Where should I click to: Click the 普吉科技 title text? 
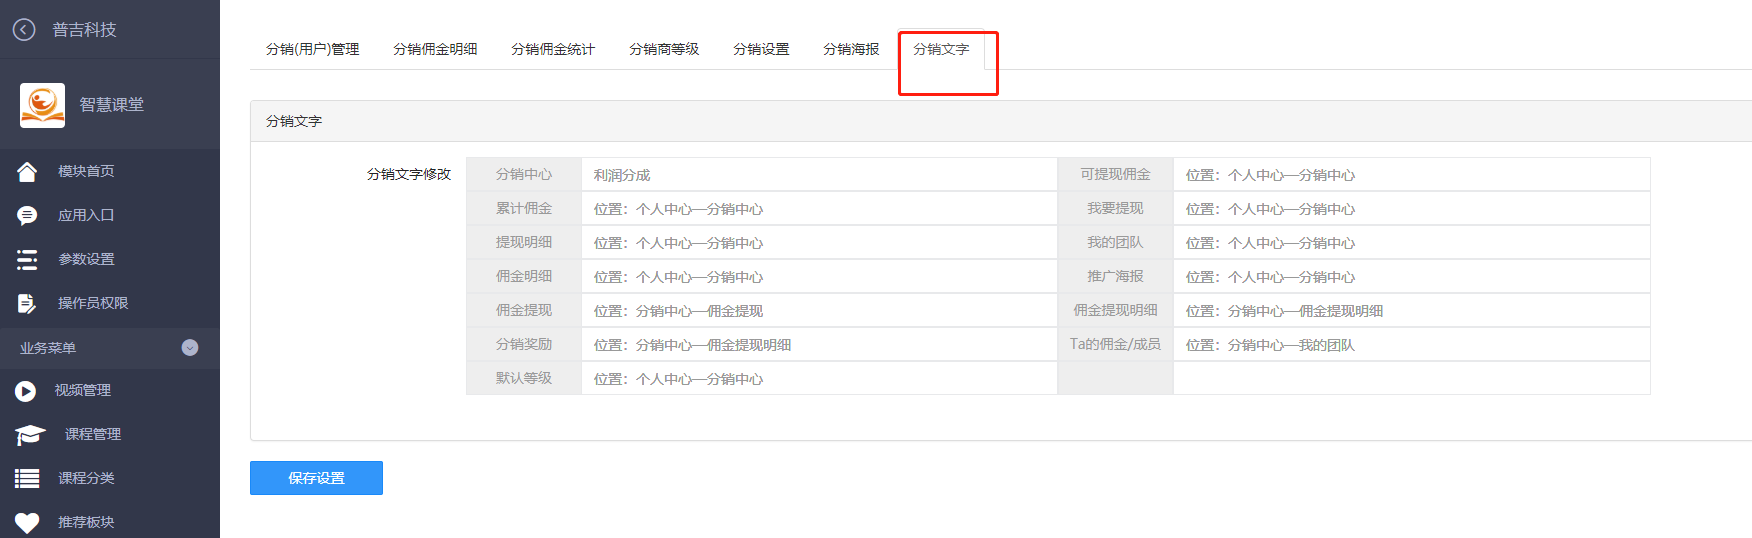point(84,30)
